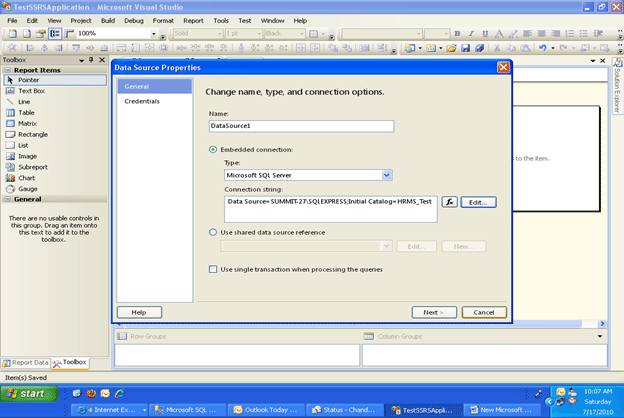Close the Data Source Properties dialog
Viewport: 624px width, 418px height.
pos(503,67)
